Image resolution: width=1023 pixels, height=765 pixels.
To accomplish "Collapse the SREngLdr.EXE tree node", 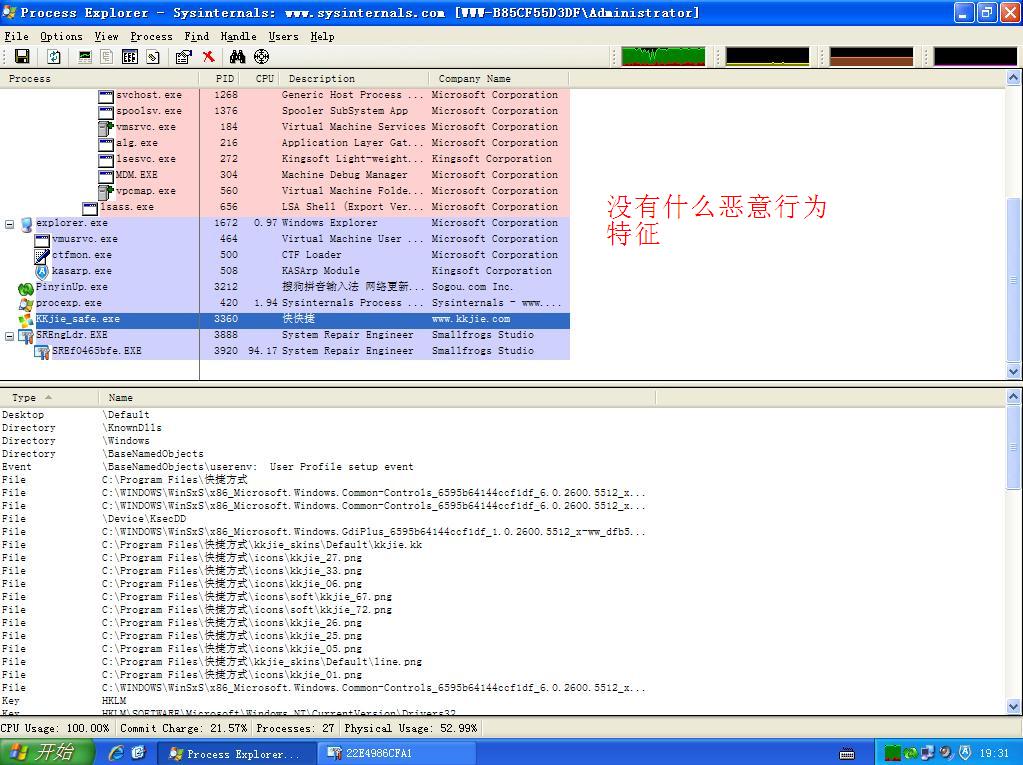I will pos(9,336).
